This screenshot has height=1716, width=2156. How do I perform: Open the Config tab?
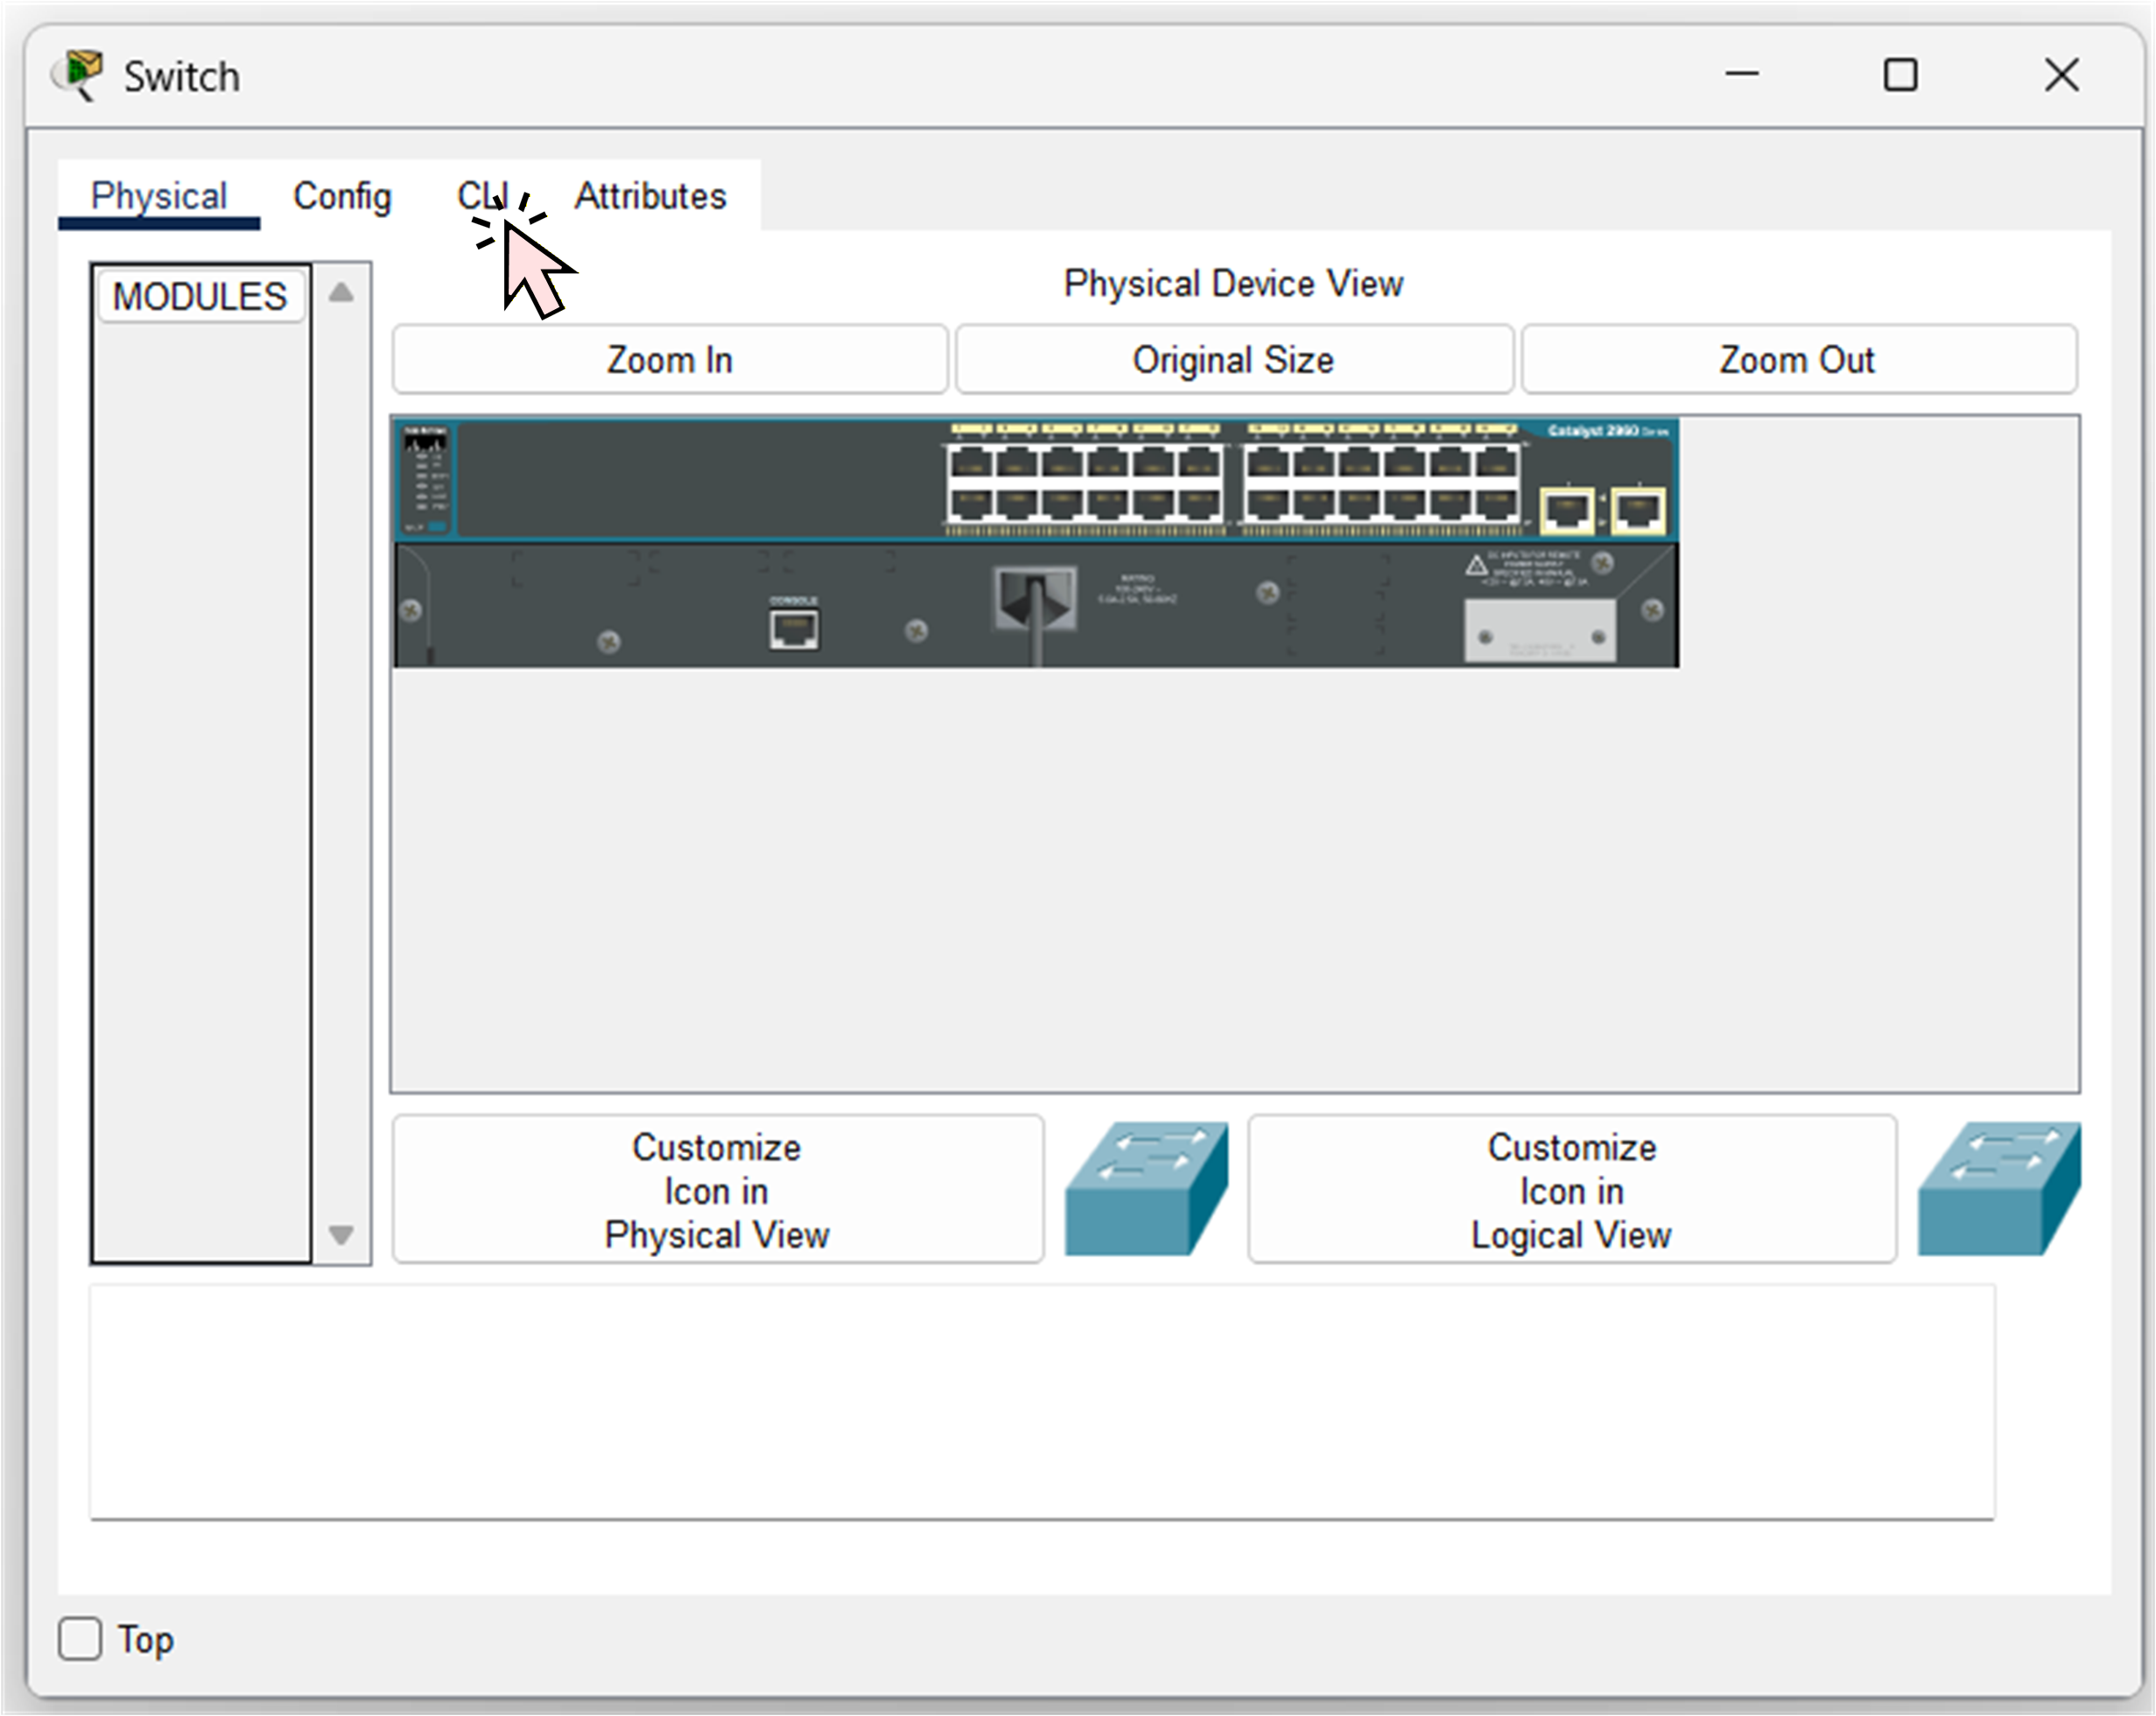[342, 196]
